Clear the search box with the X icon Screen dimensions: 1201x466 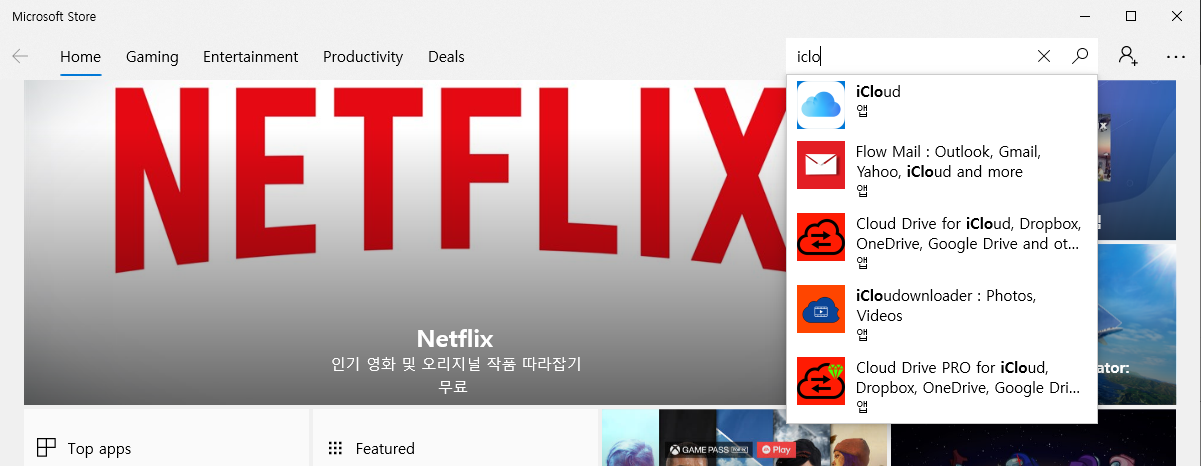click(x=1044, y=56)
